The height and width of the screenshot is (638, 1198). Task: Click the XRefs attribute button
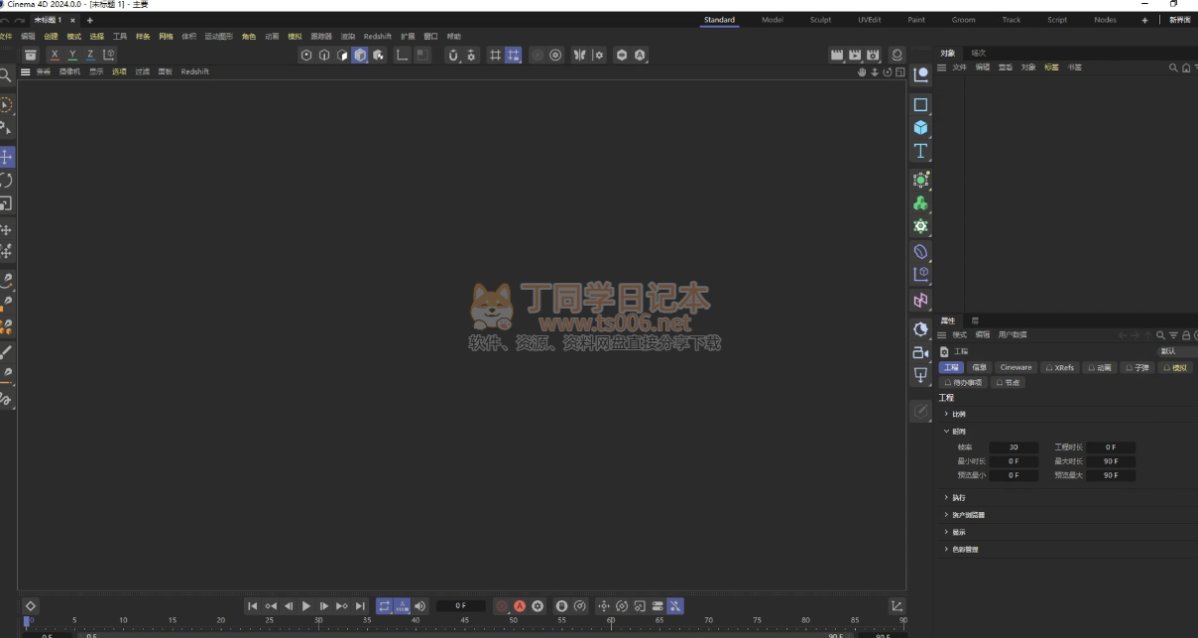point(1060,368)
